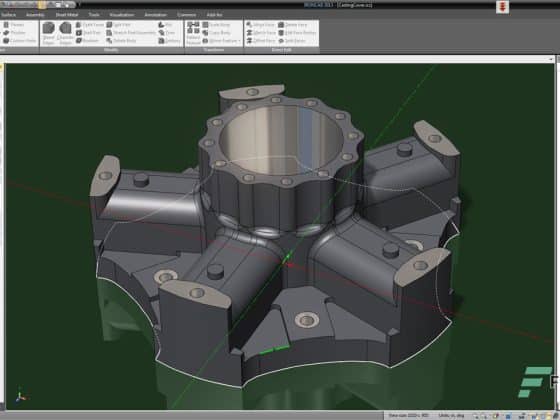Expand the Mirror Feature dropdown arrow

pyautogui.click(x=239, y=41)
